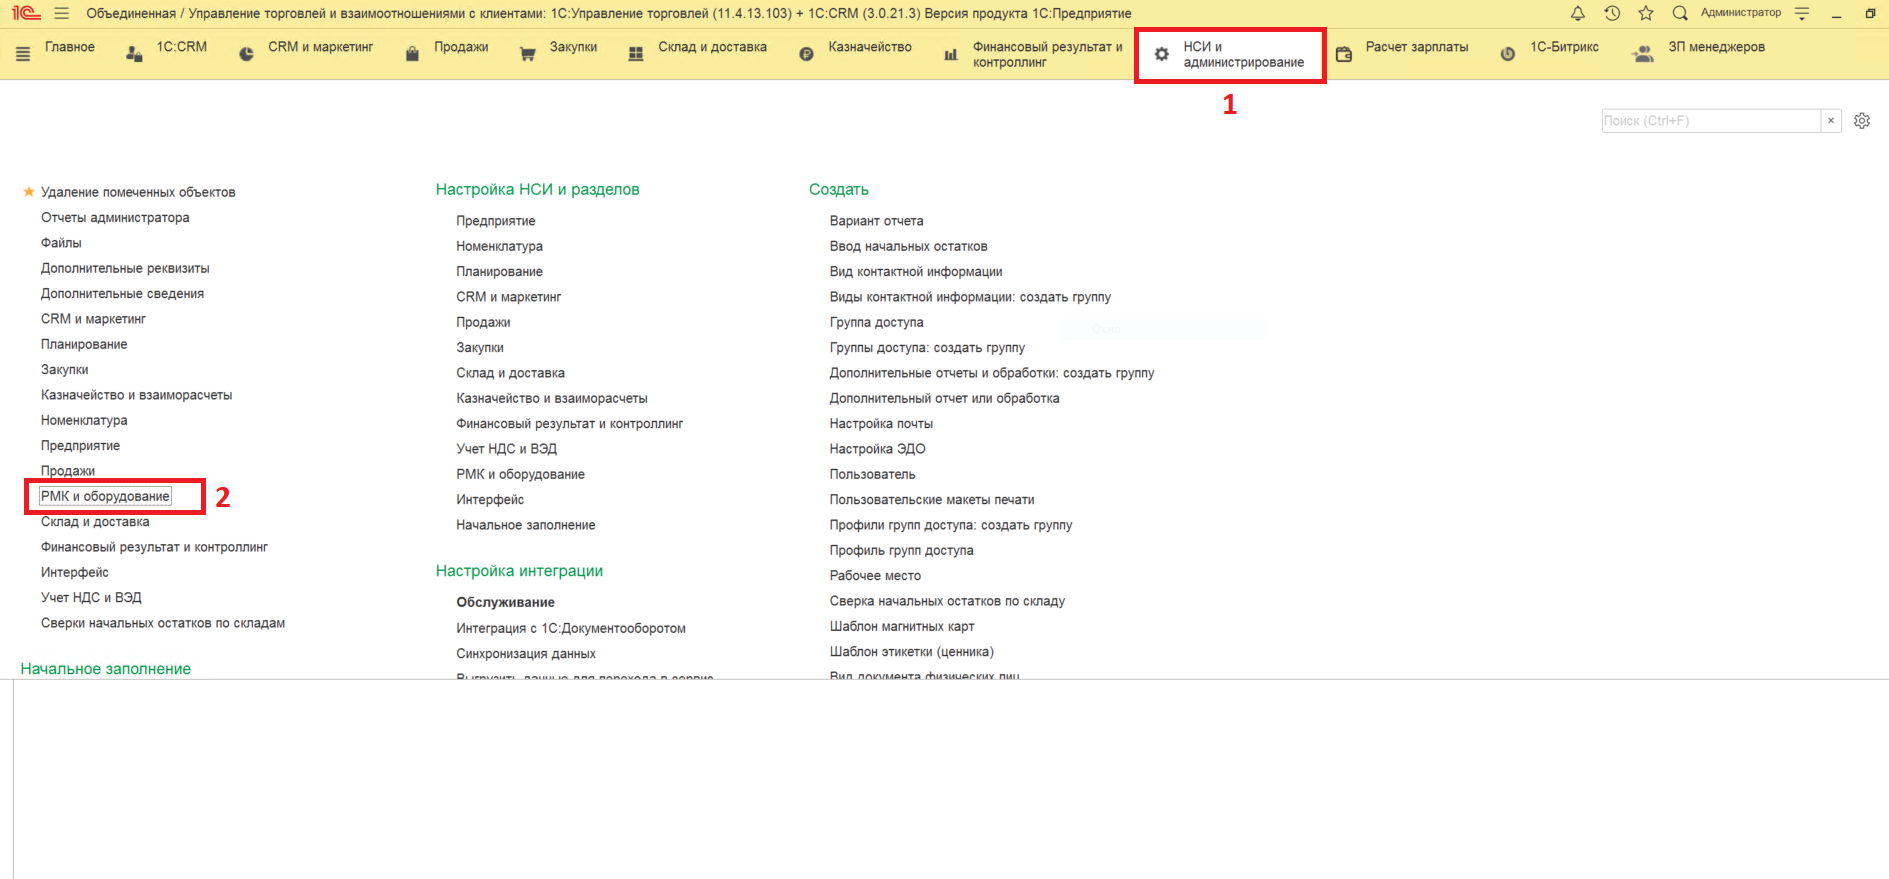Open the hamburger main menu icon
This screenshot has width=1889, height=879.
click(62, 14)
